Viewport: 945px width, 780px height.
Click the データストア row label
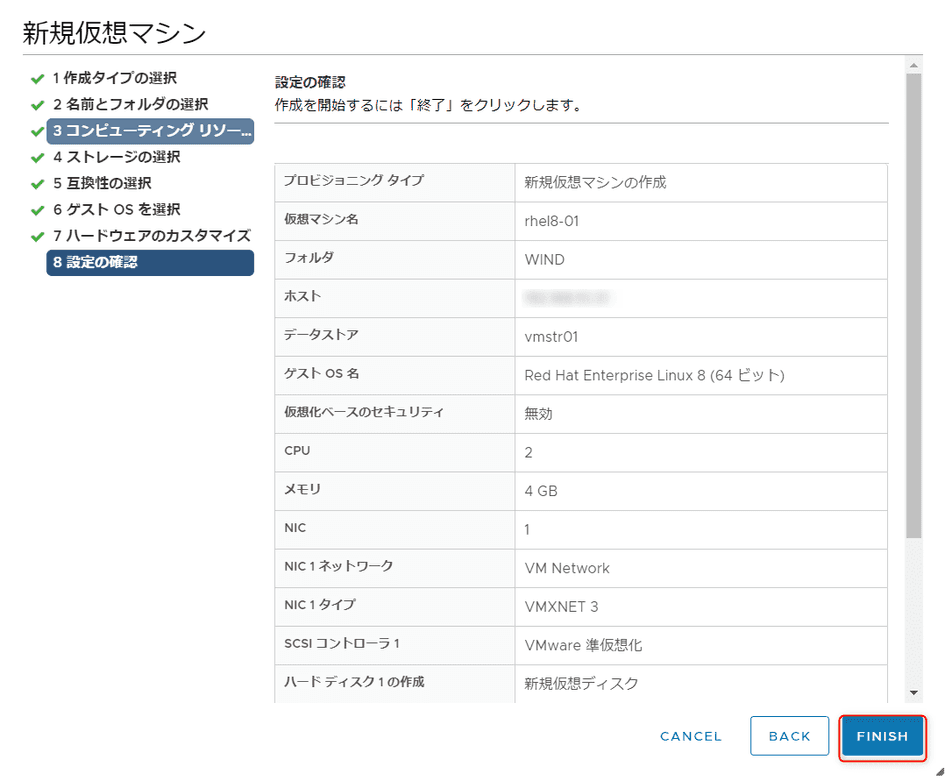321,335
